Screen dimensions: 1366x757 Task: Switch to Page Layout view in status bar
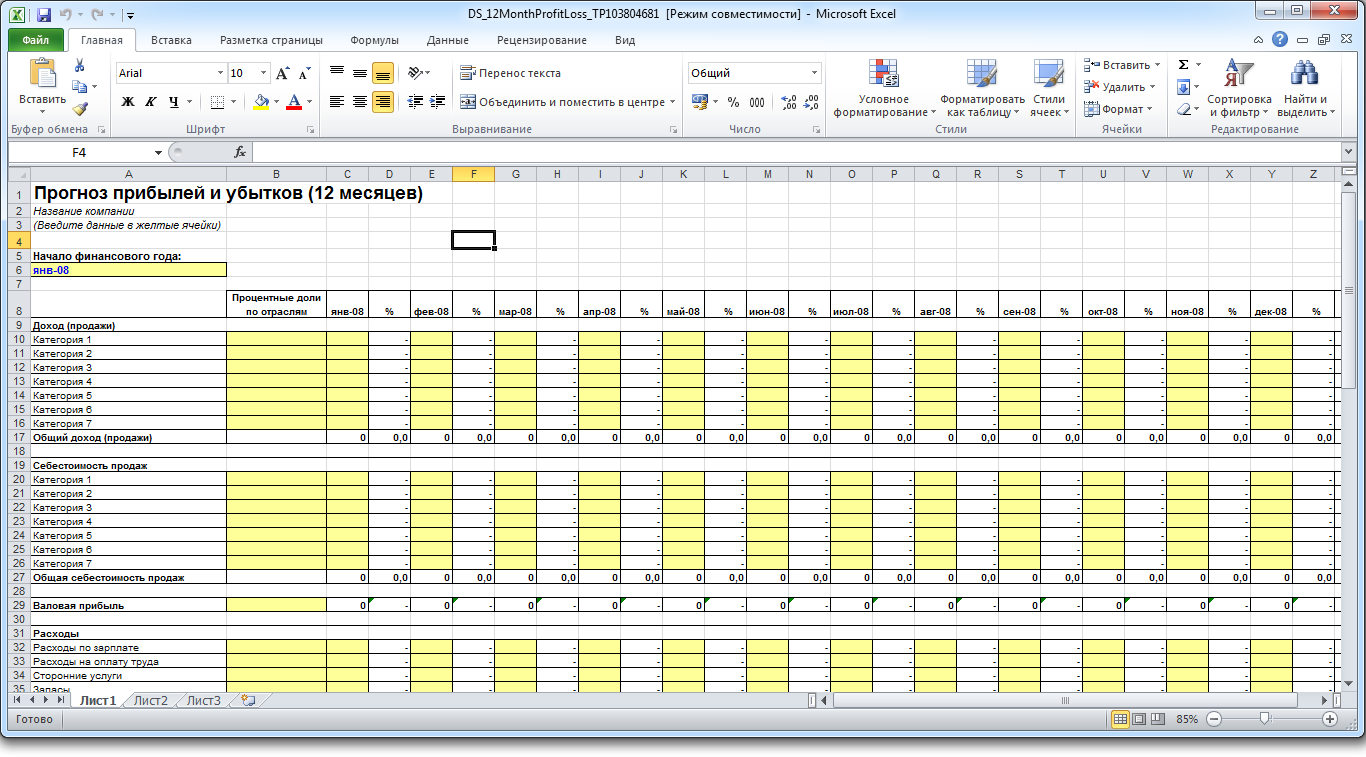pos(1140,719)
